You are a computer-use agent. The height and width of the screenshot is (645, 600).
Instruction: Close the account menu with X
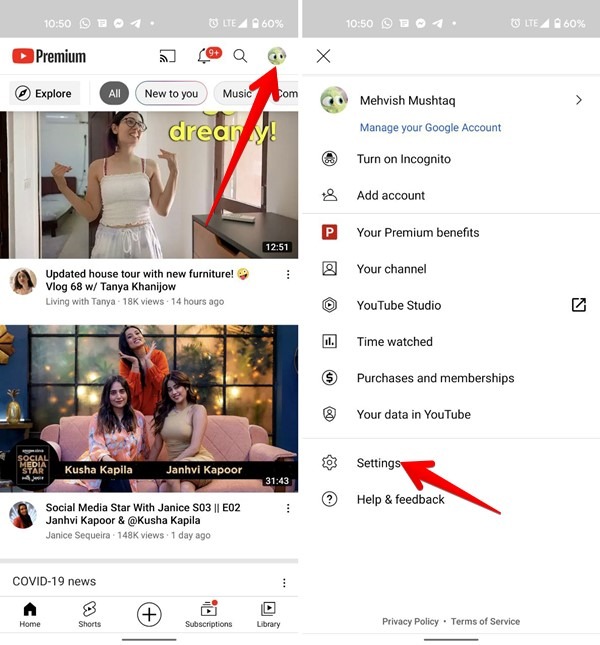pyautogui.click(x=324, y=56)
